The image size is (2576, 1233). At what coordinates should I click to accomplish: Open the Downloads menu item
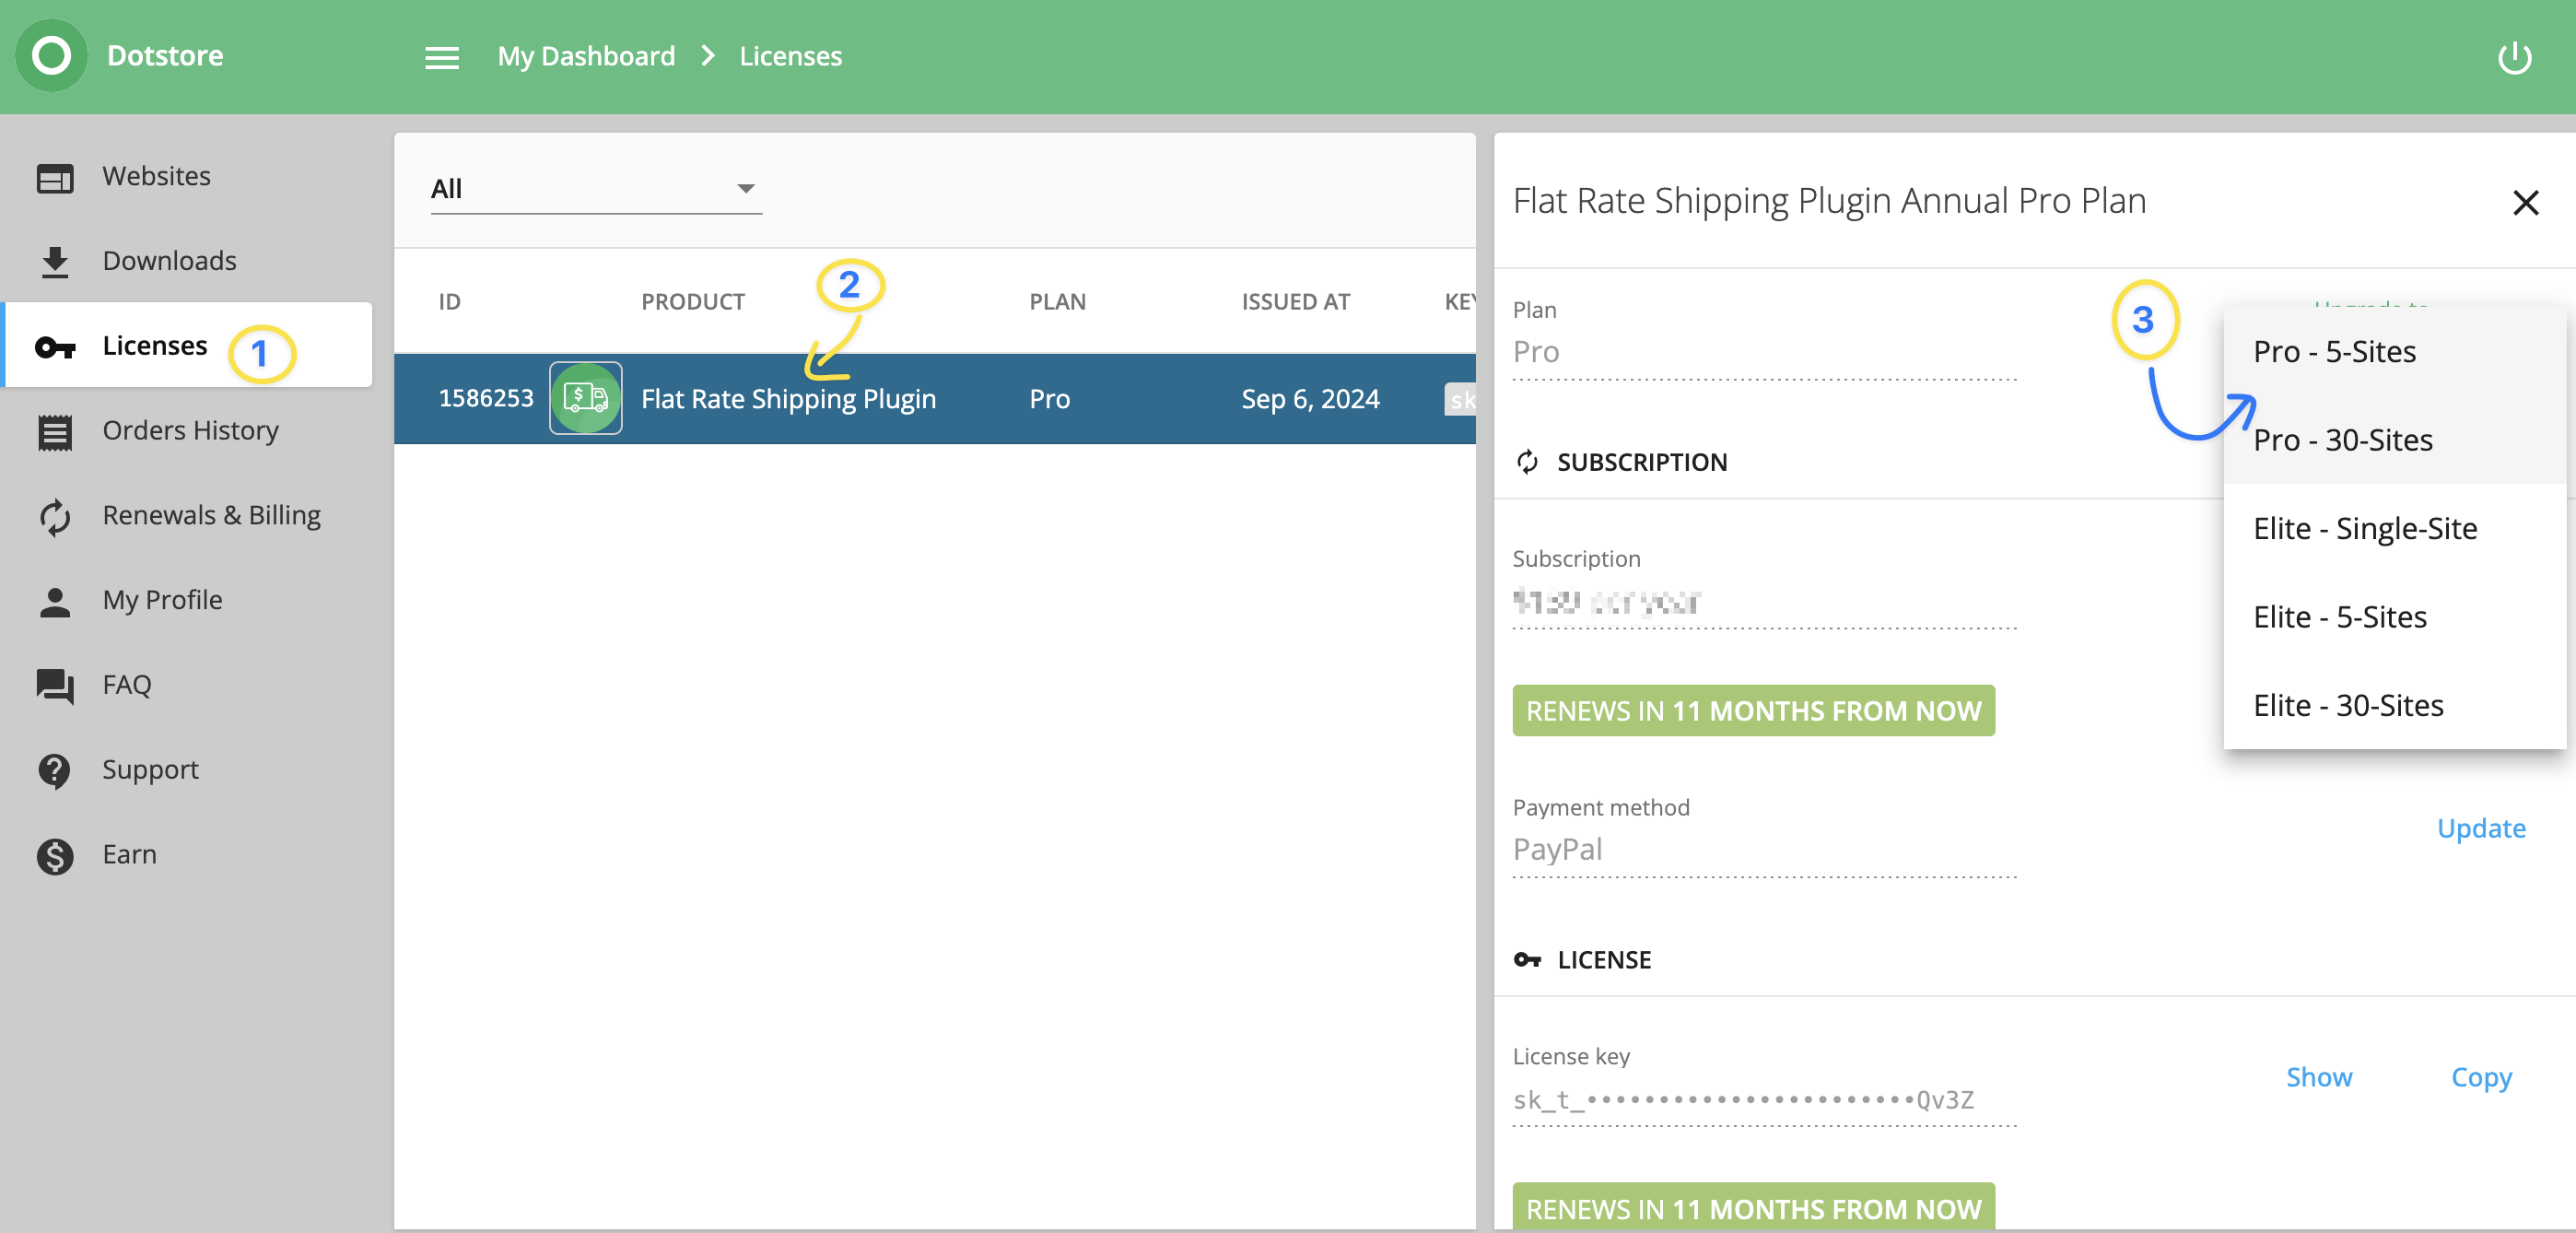[x=188, y=261]
